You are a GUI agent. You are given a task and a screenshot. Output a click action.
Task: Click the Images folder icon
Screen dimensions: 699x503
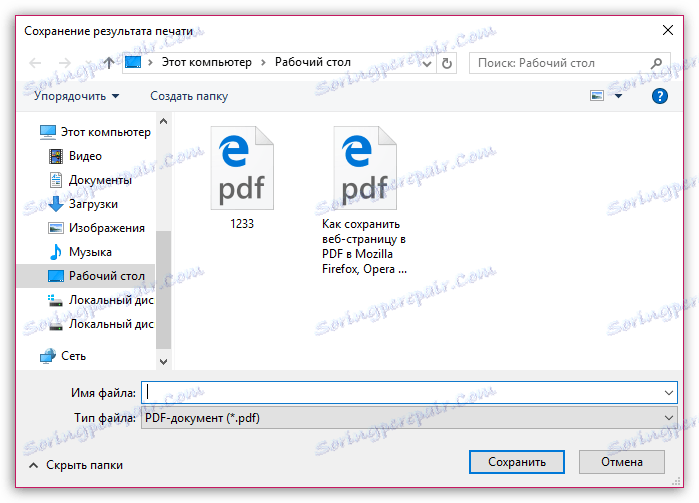pos(56,228)
